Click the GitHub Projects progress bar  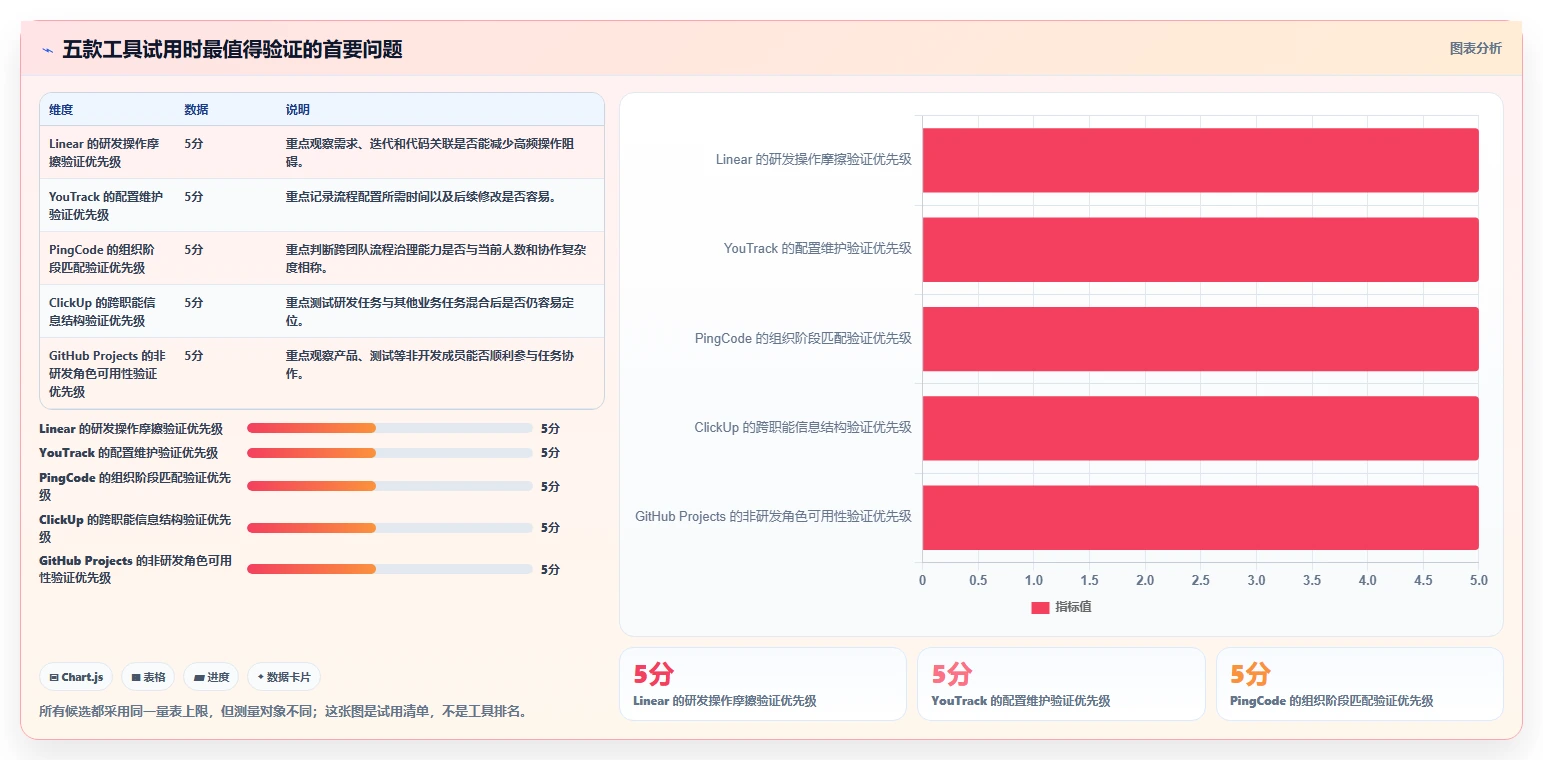[389, 569]
